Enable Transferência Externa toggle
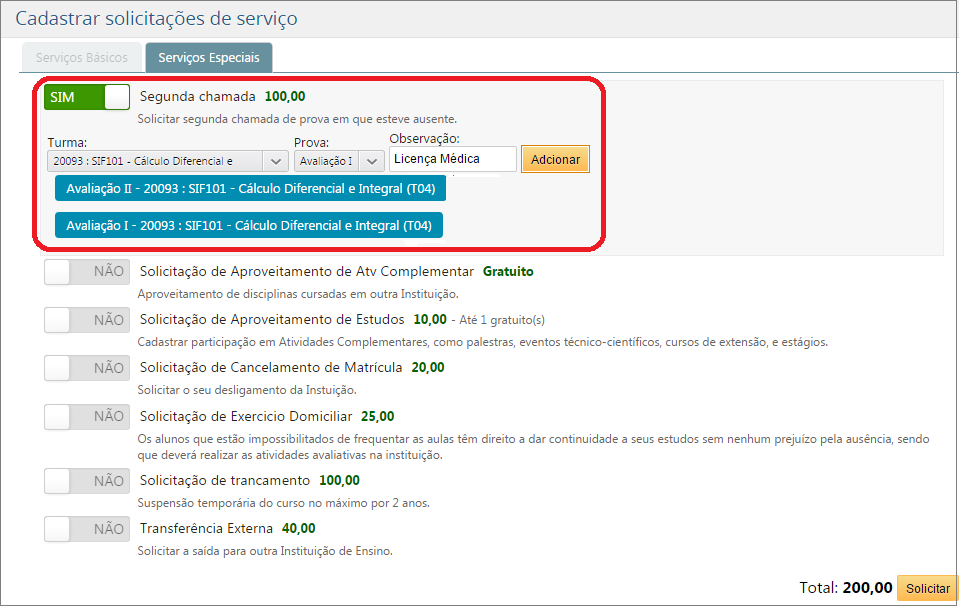 85,528
